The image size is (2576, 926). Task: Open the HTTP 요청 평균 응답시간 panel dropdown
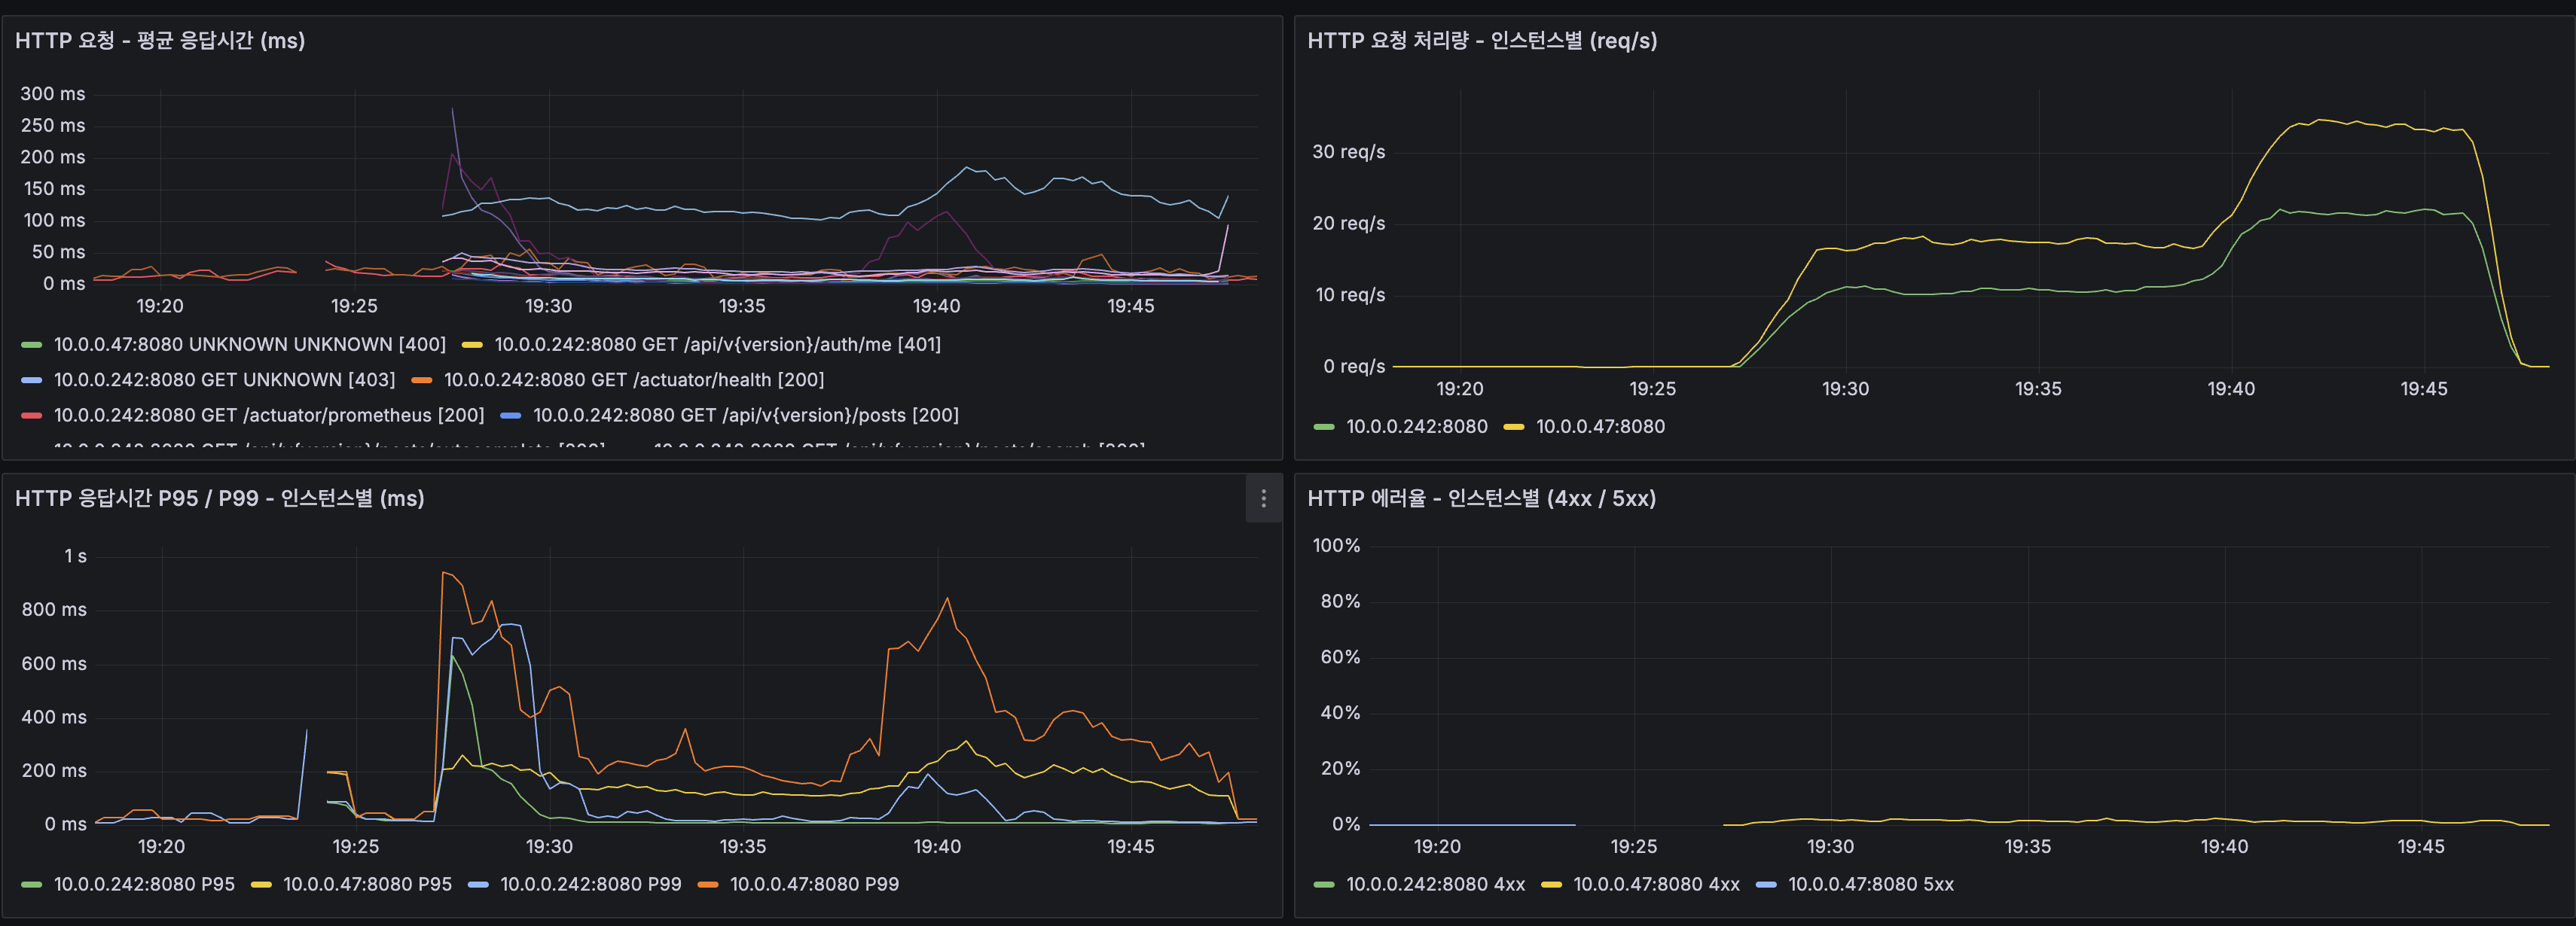coord(158,41)
